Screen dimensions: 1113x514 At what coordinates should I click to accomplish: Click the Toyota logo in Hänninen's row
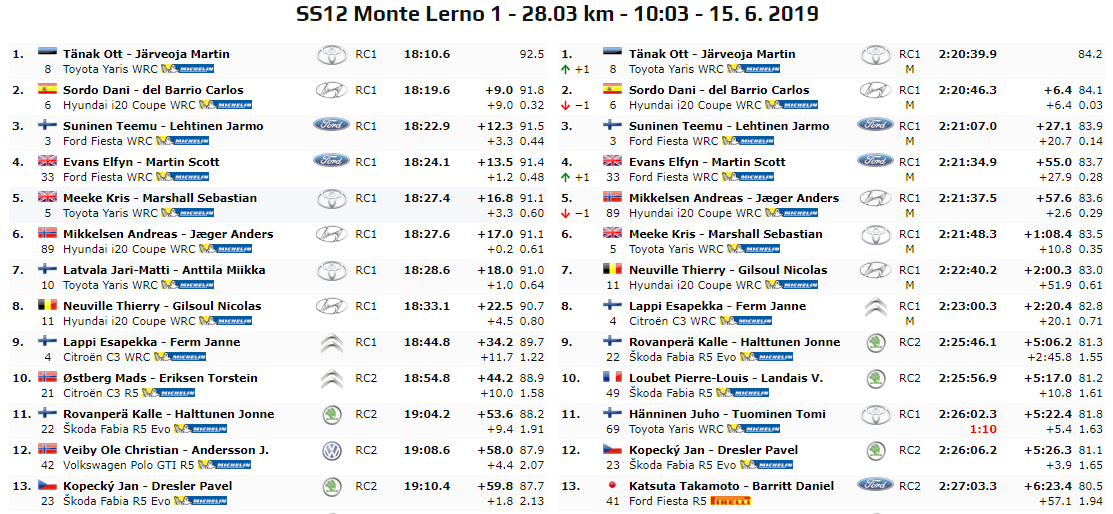click(x=875, y=415)
